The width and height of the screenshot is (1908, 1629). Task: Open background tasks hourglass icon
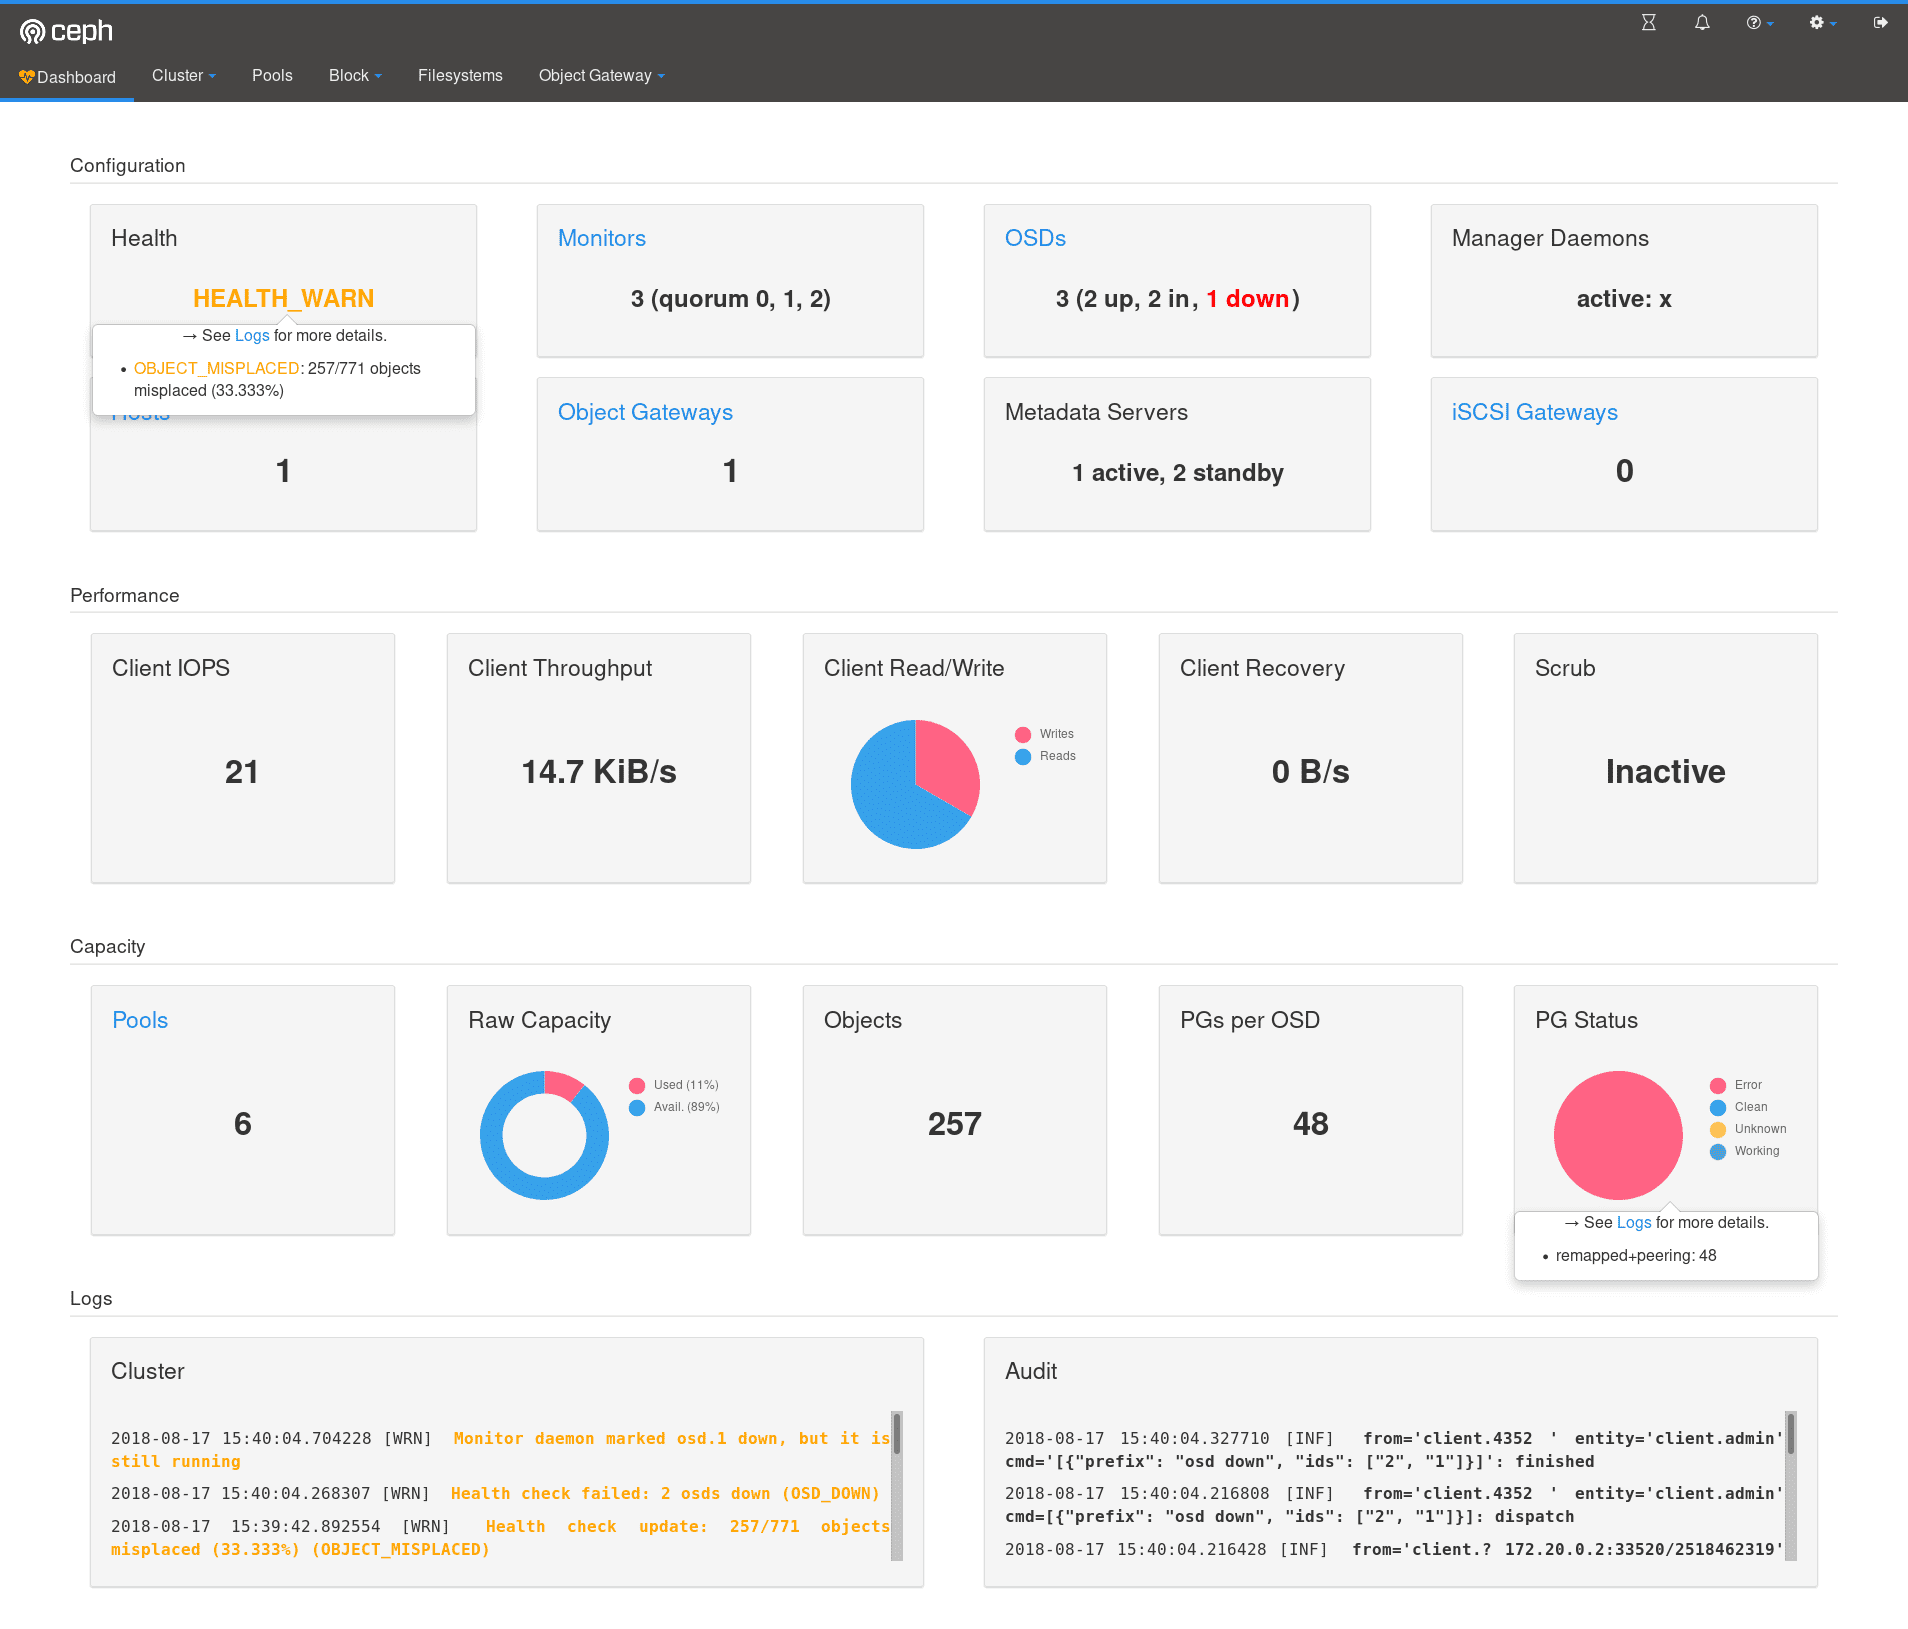(1648, 23)
